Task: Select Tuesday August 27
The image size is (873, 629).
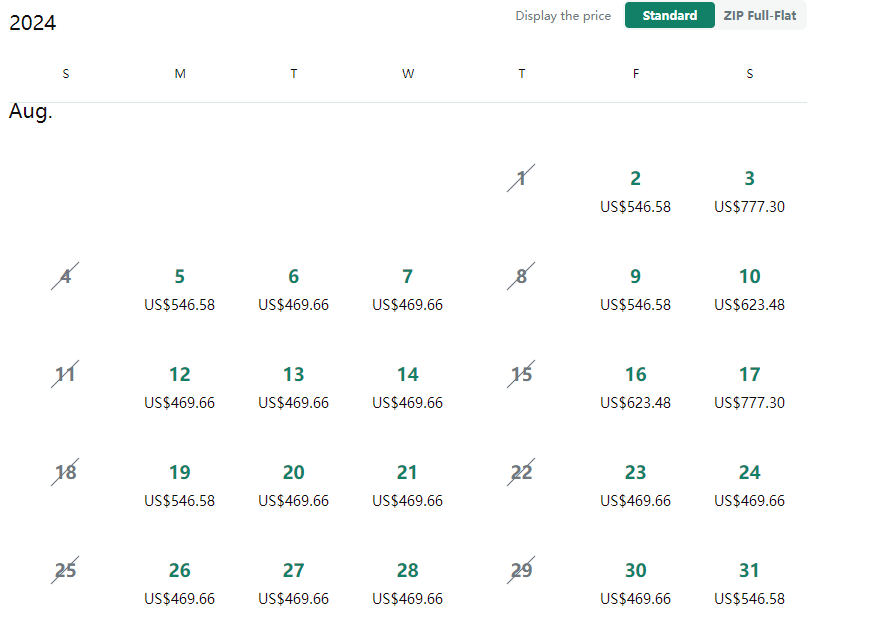Action: 293,583
